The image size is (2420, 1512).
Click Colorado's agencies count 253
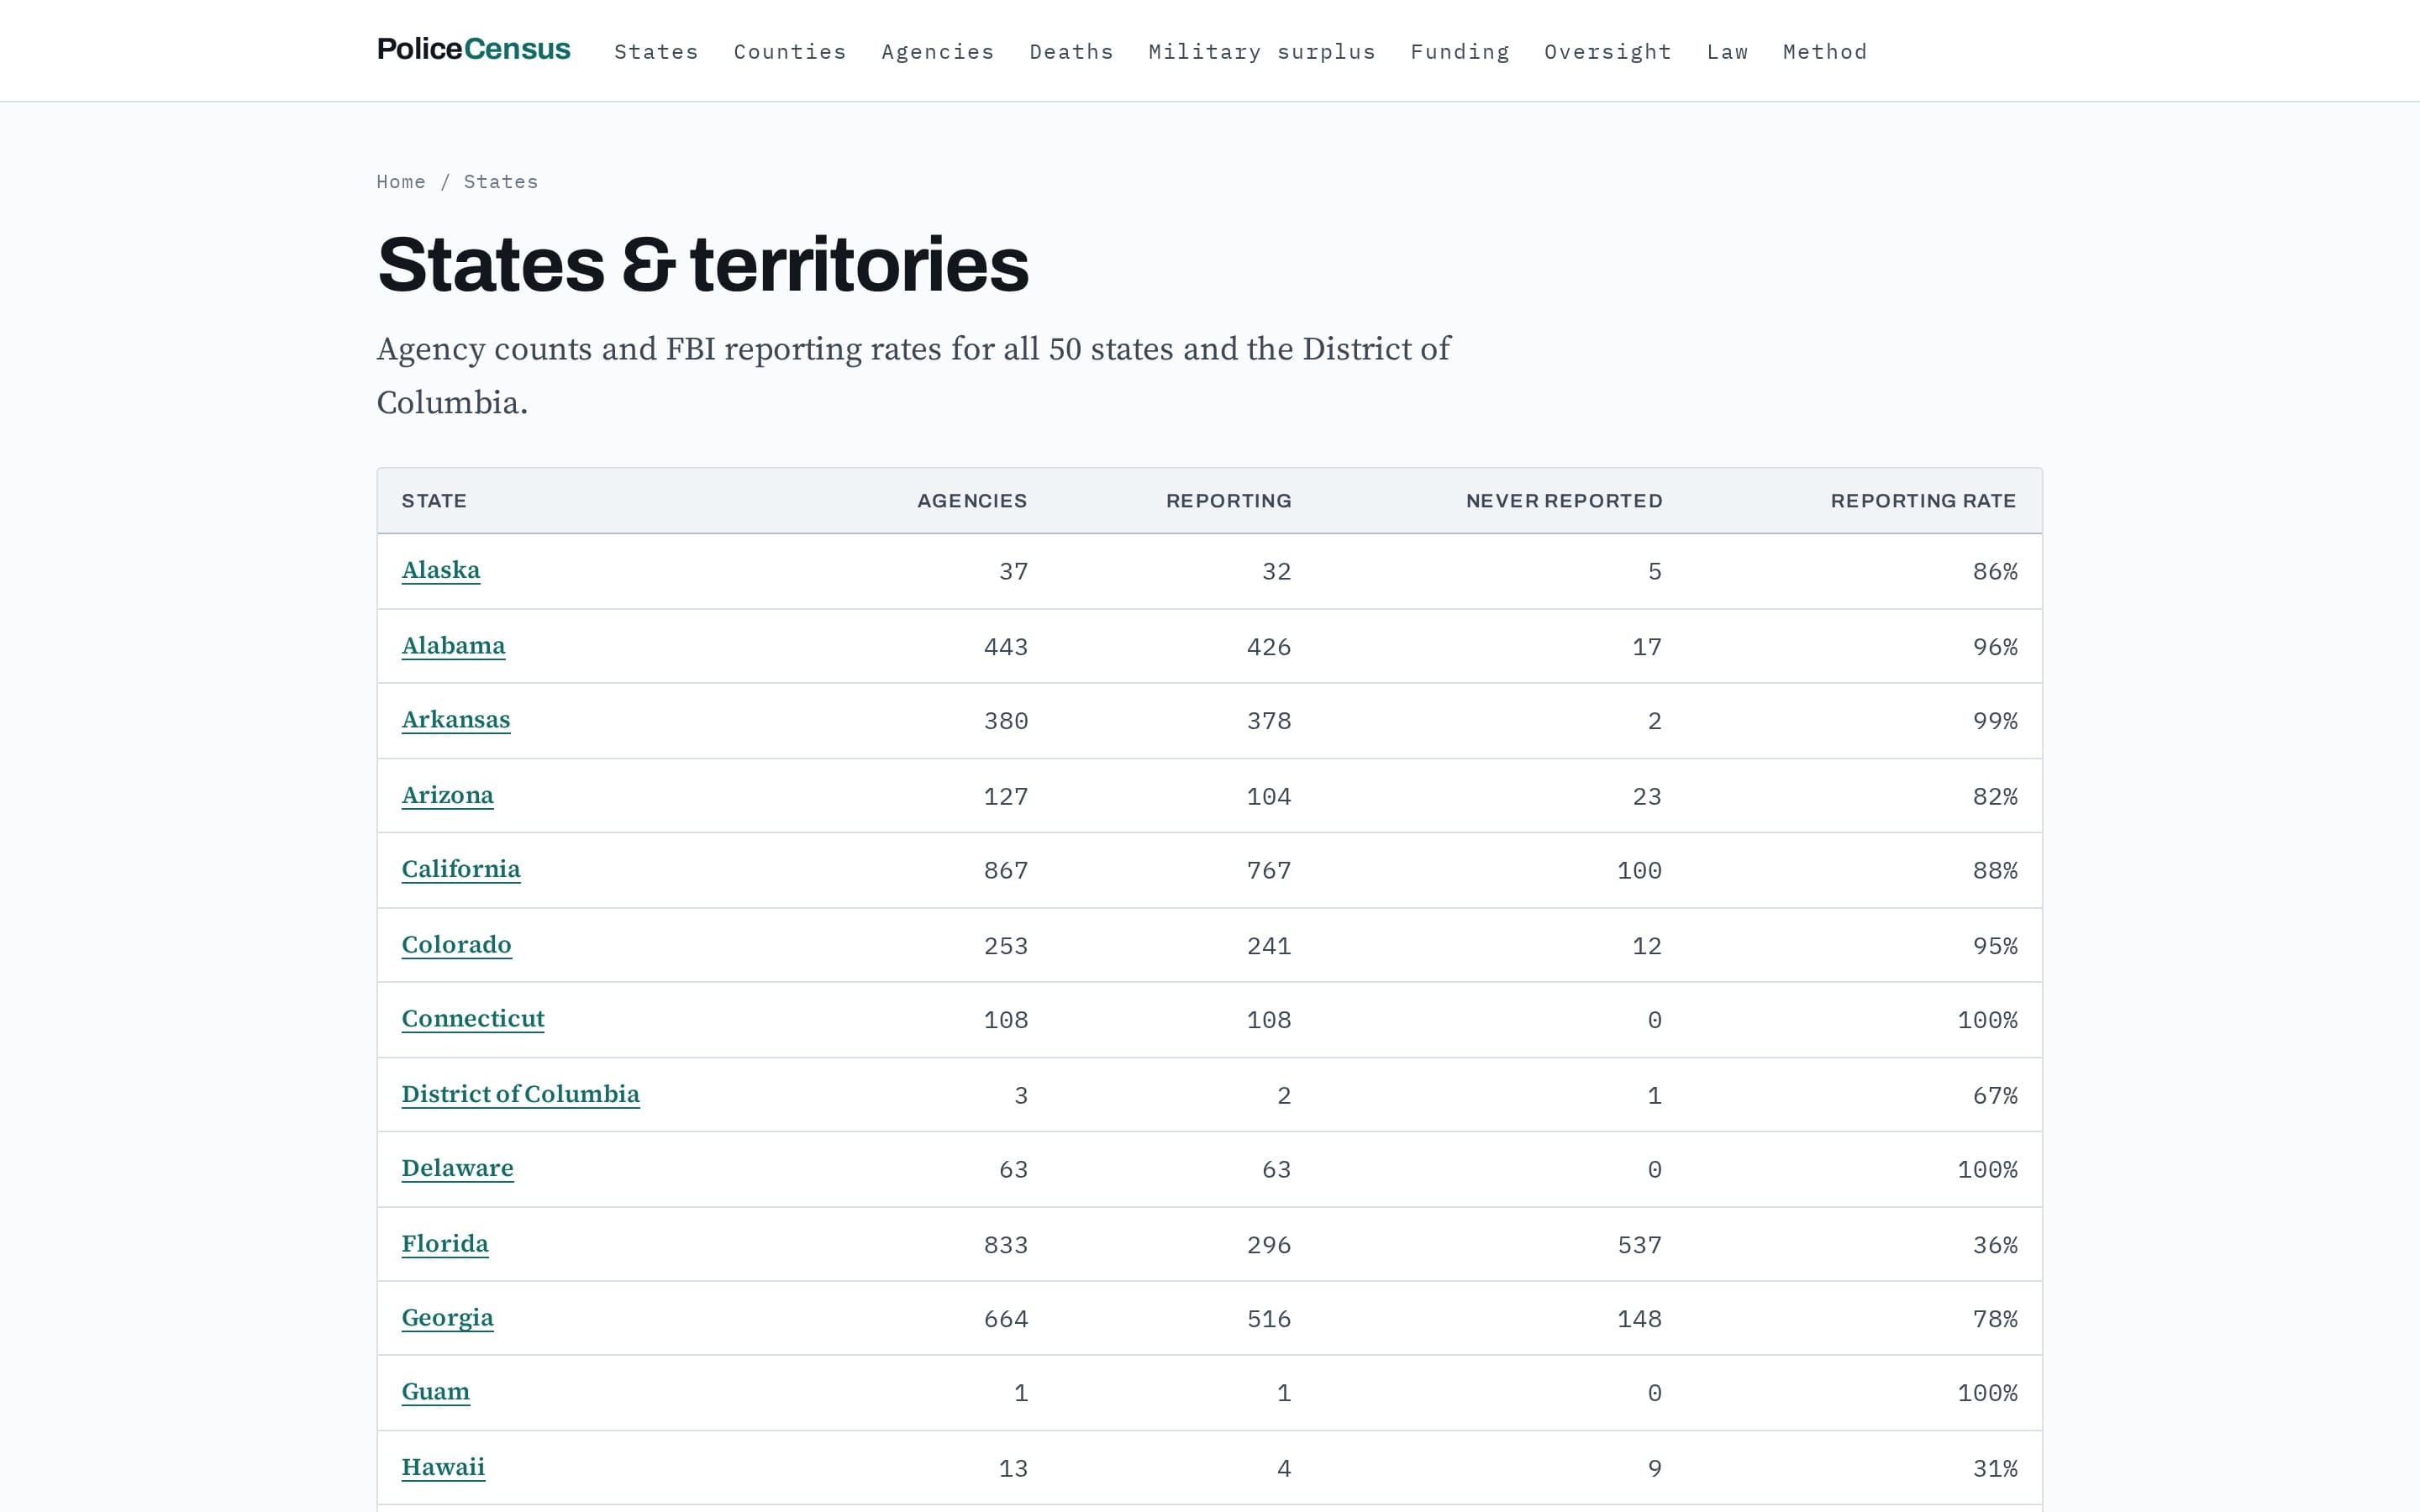pyautogui.click(x=1006, y=947)
